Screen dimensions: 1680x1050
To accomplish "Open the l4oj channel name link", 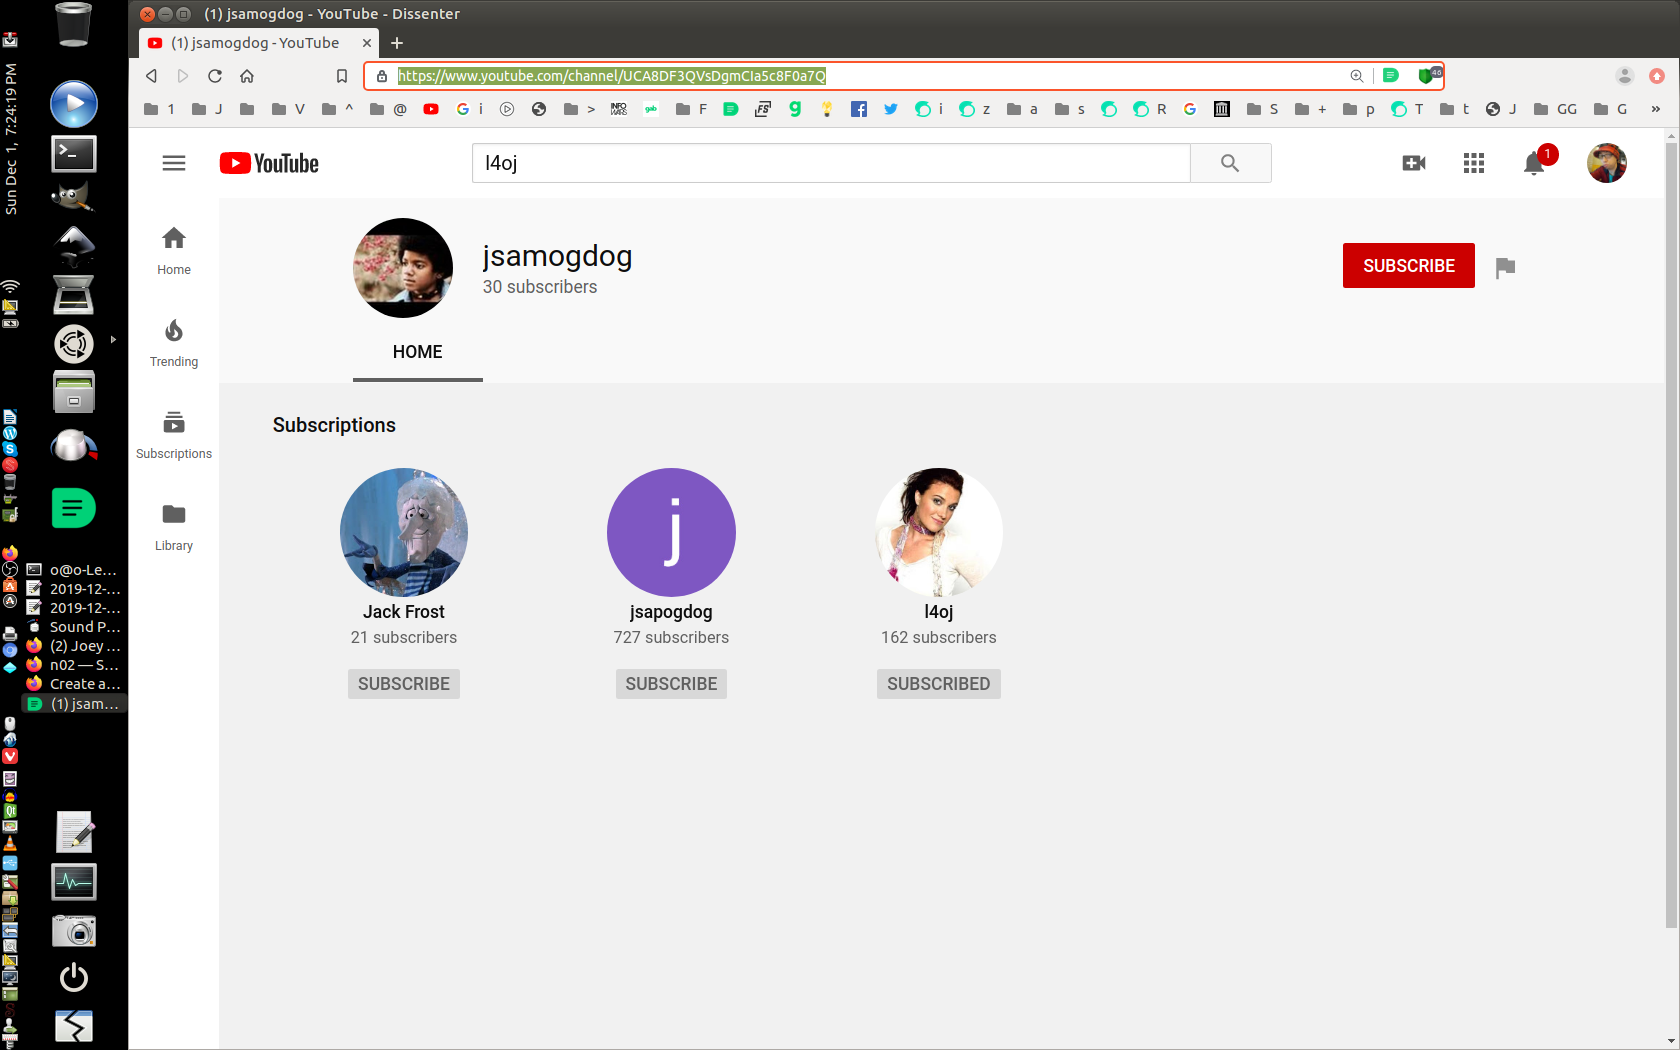I will [x=939, y=612].
